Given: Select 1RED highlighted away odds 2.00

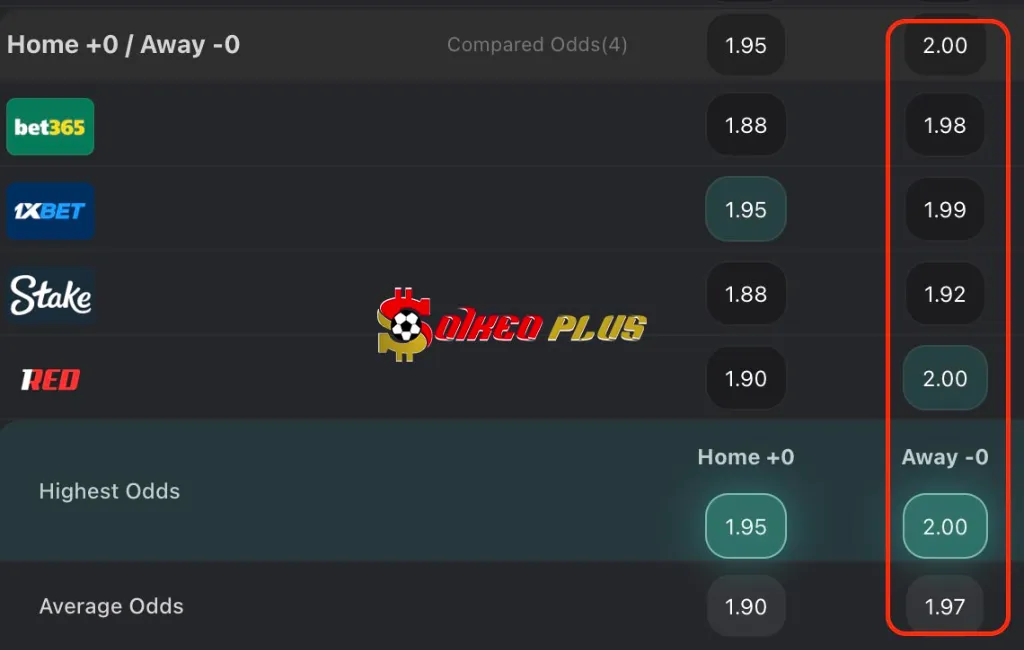Looking at the screenshot, I should (x=944, y=378).
